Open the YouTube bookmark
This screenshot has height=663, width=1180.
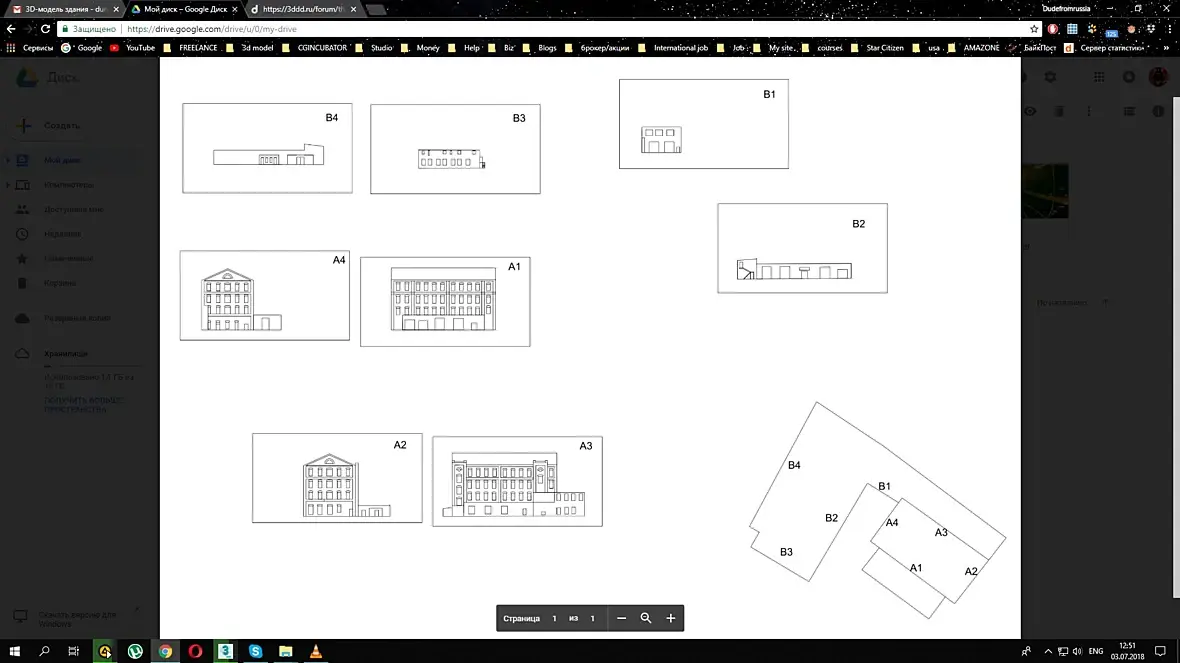click(x=132, y=47)
